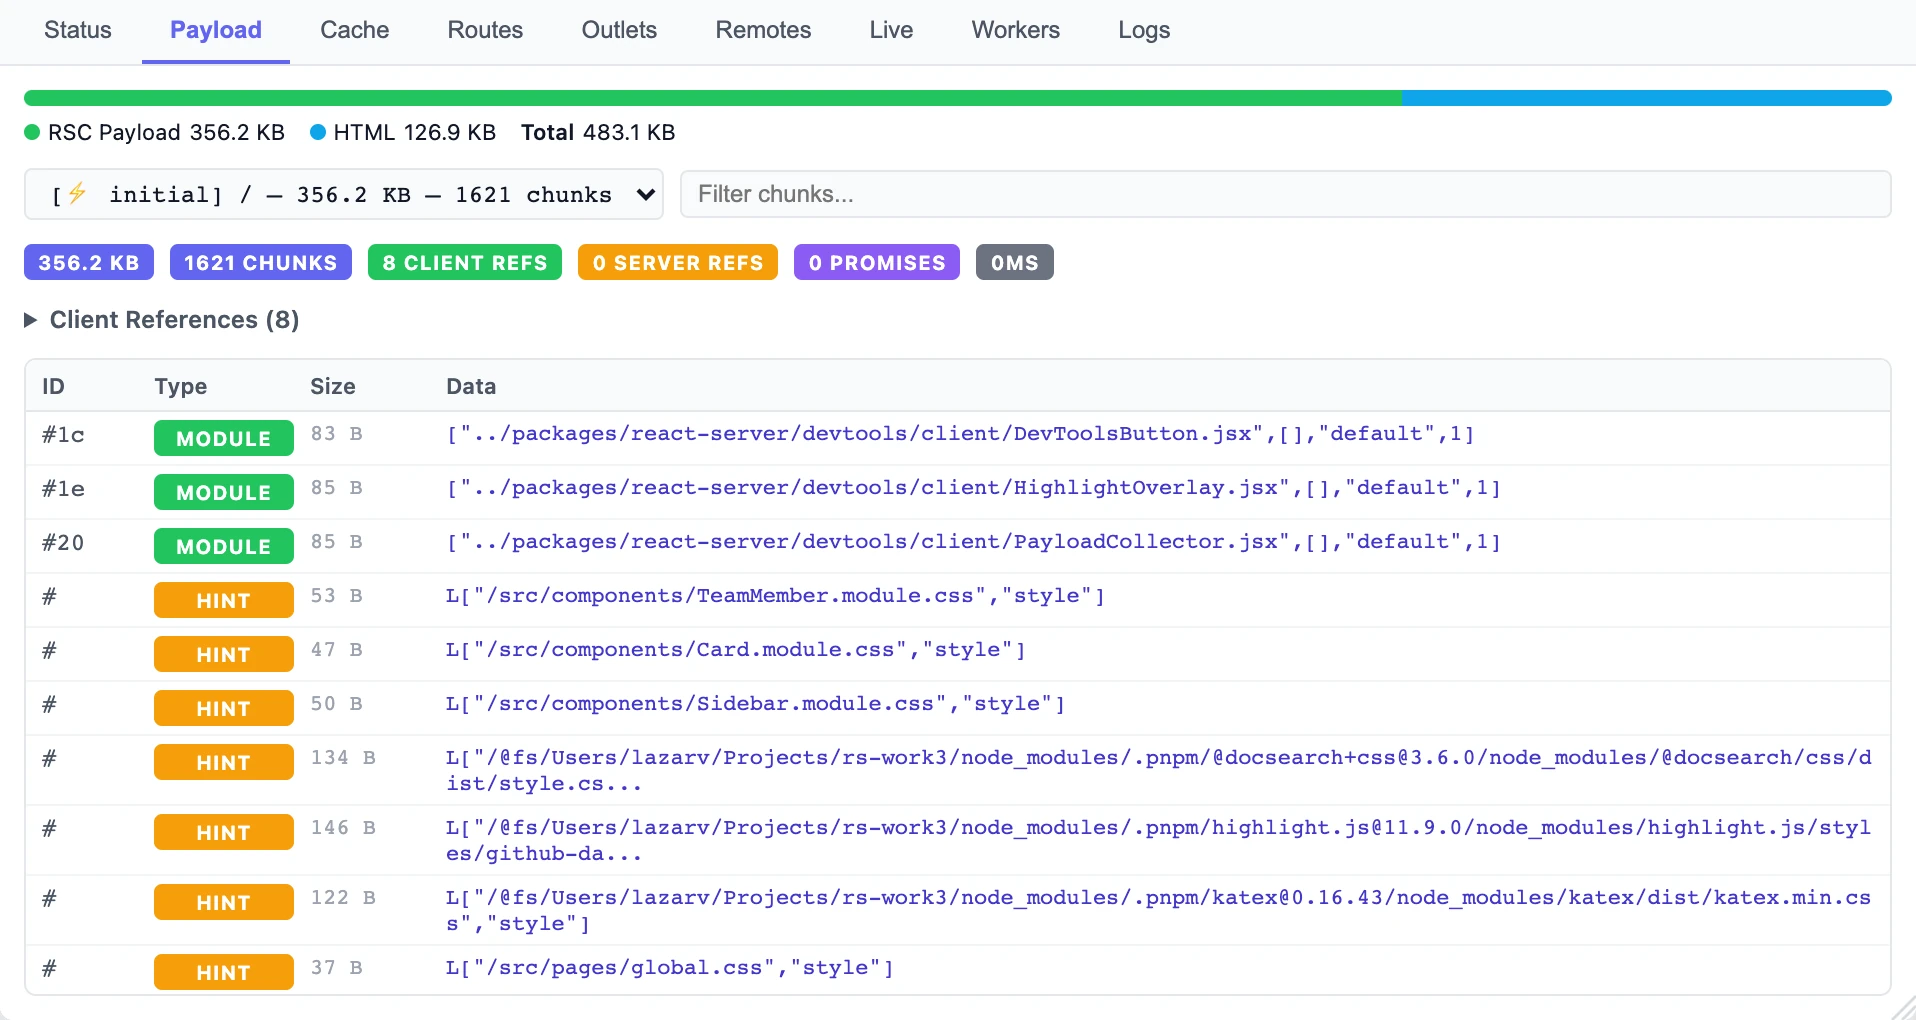The height and width of the screenshot is (1020, 1916).
Task: Expand the Client References section
Action: 162,320
